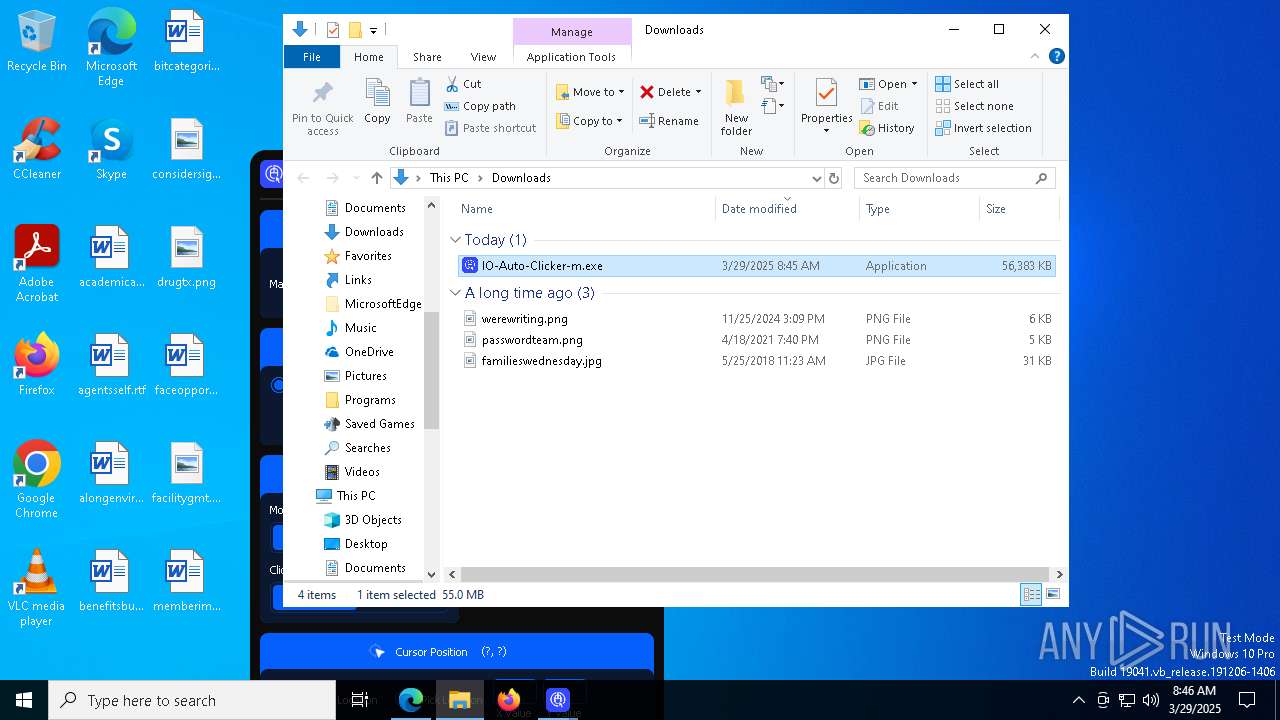This screenshot has height=720, width=1280.
Task: Click This PC in address bar
Action: [x=449, y=178]
